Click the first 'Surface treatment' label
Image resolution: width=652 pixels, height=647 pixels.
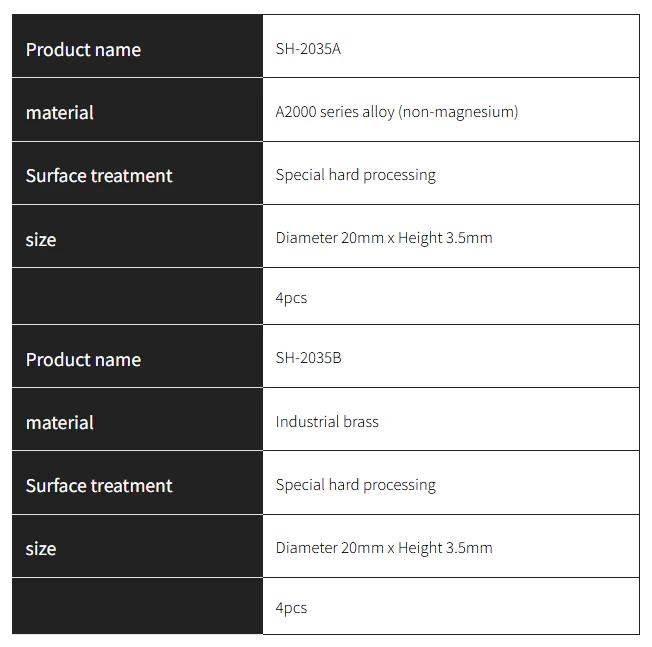tap(99, 176)
